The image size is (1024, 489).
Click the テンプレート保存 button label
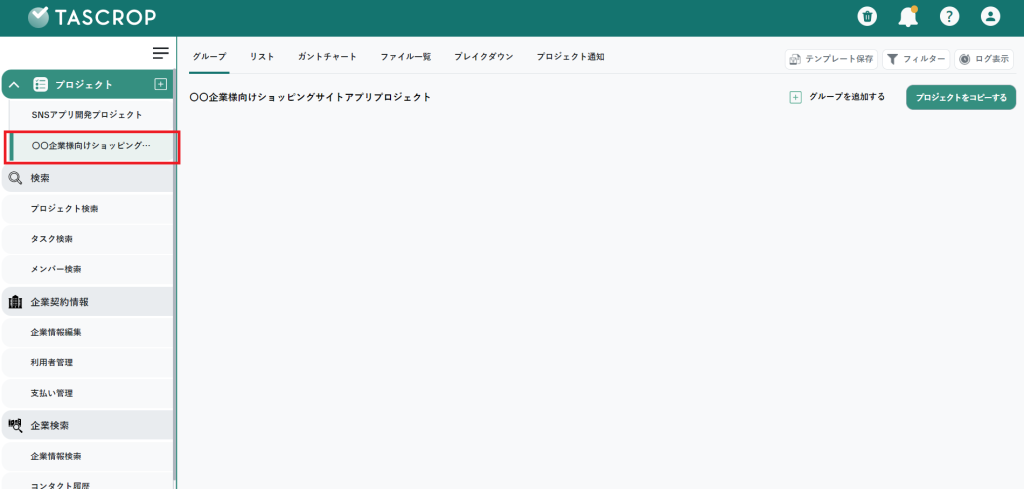839,59
